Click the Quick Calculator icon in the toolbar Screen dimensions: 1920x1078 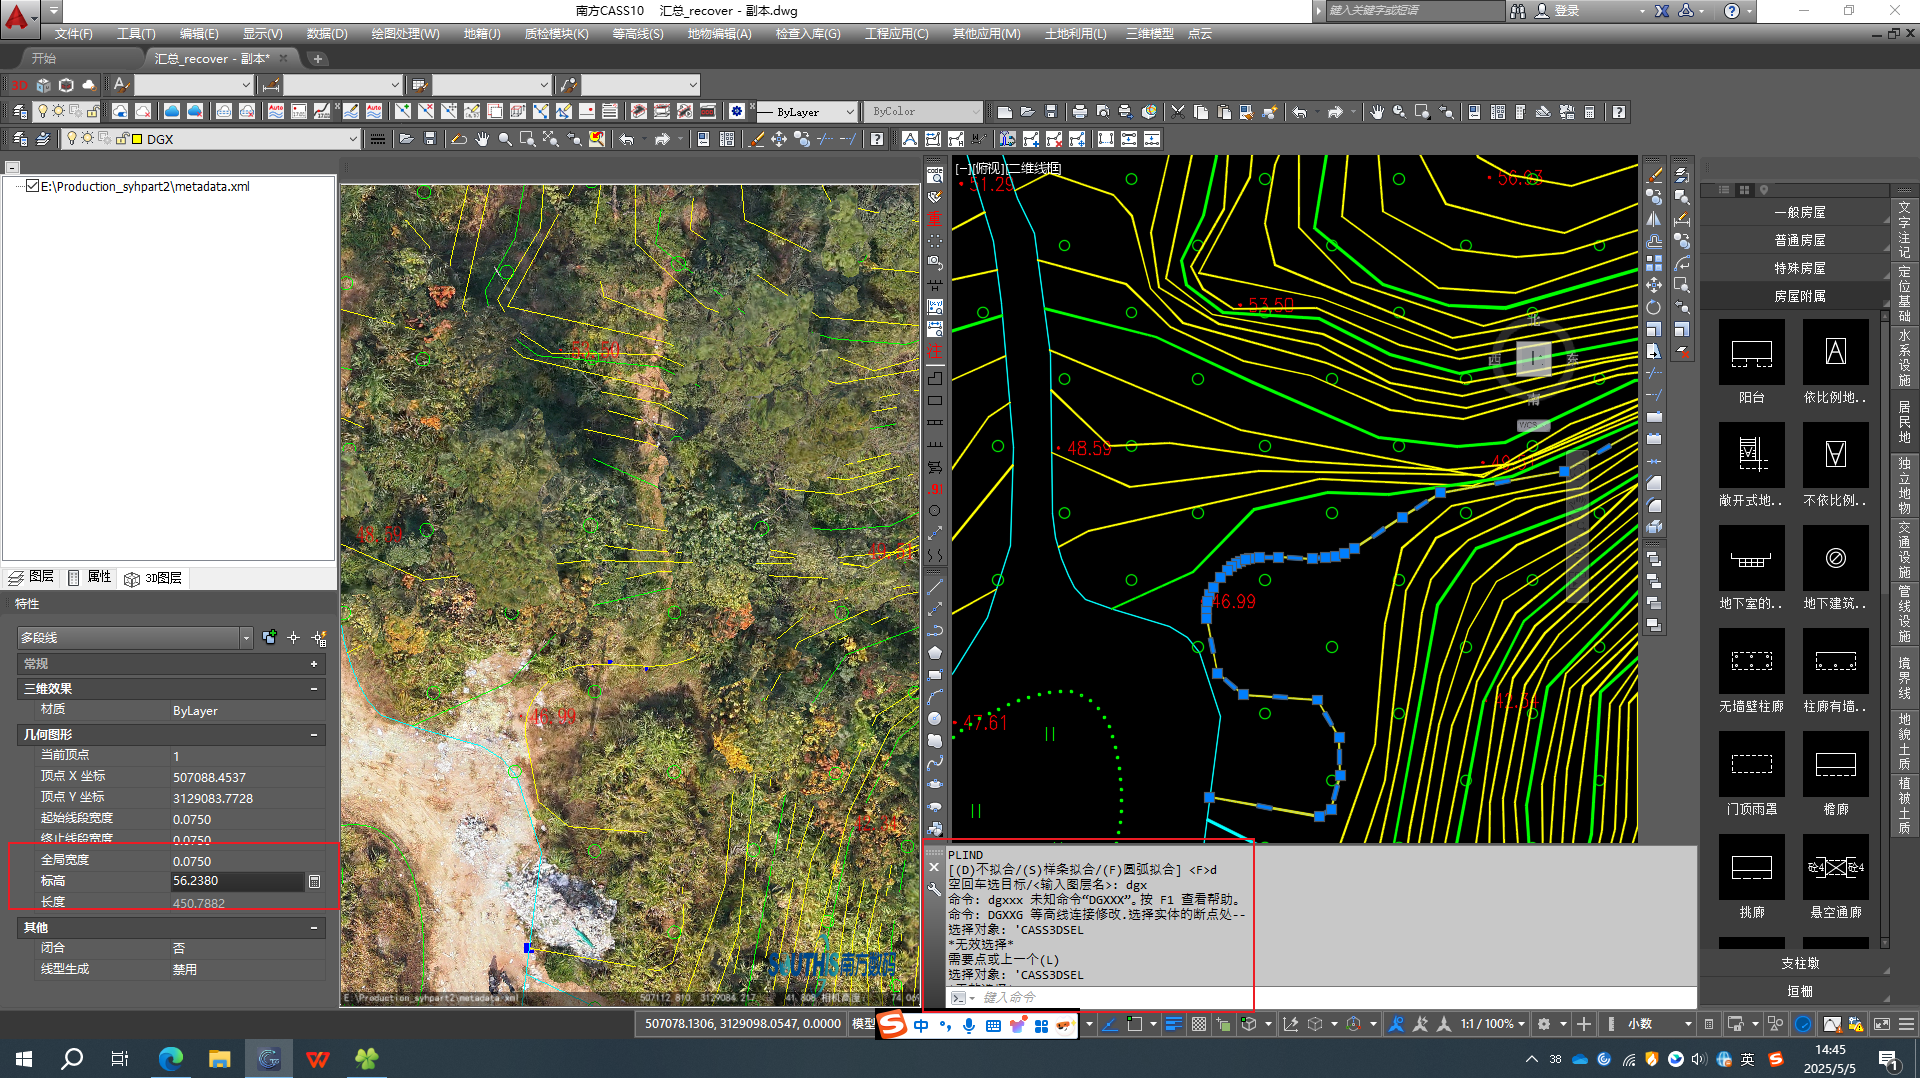1589,112
